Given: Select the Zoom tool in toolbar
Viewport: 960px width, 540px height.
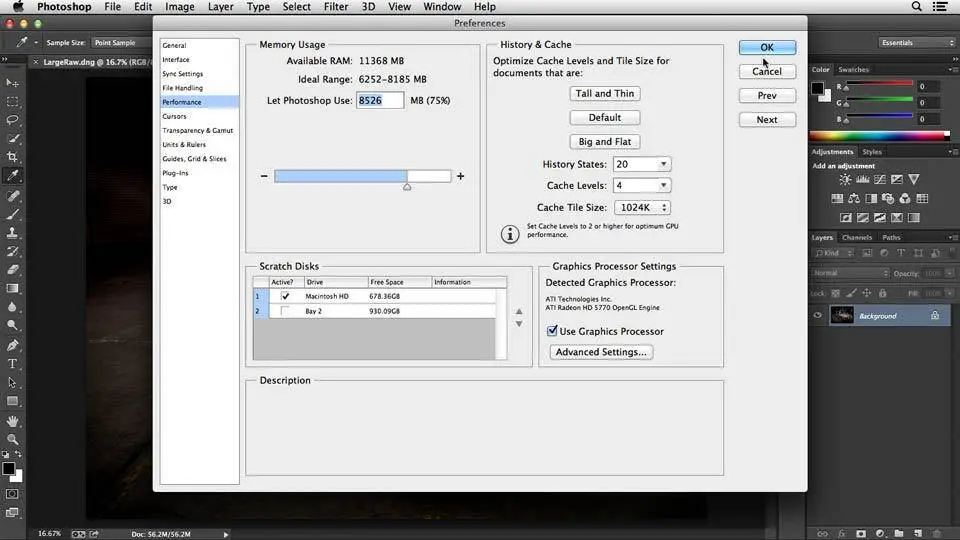Looking at the screenshot, I should [12, 440].
